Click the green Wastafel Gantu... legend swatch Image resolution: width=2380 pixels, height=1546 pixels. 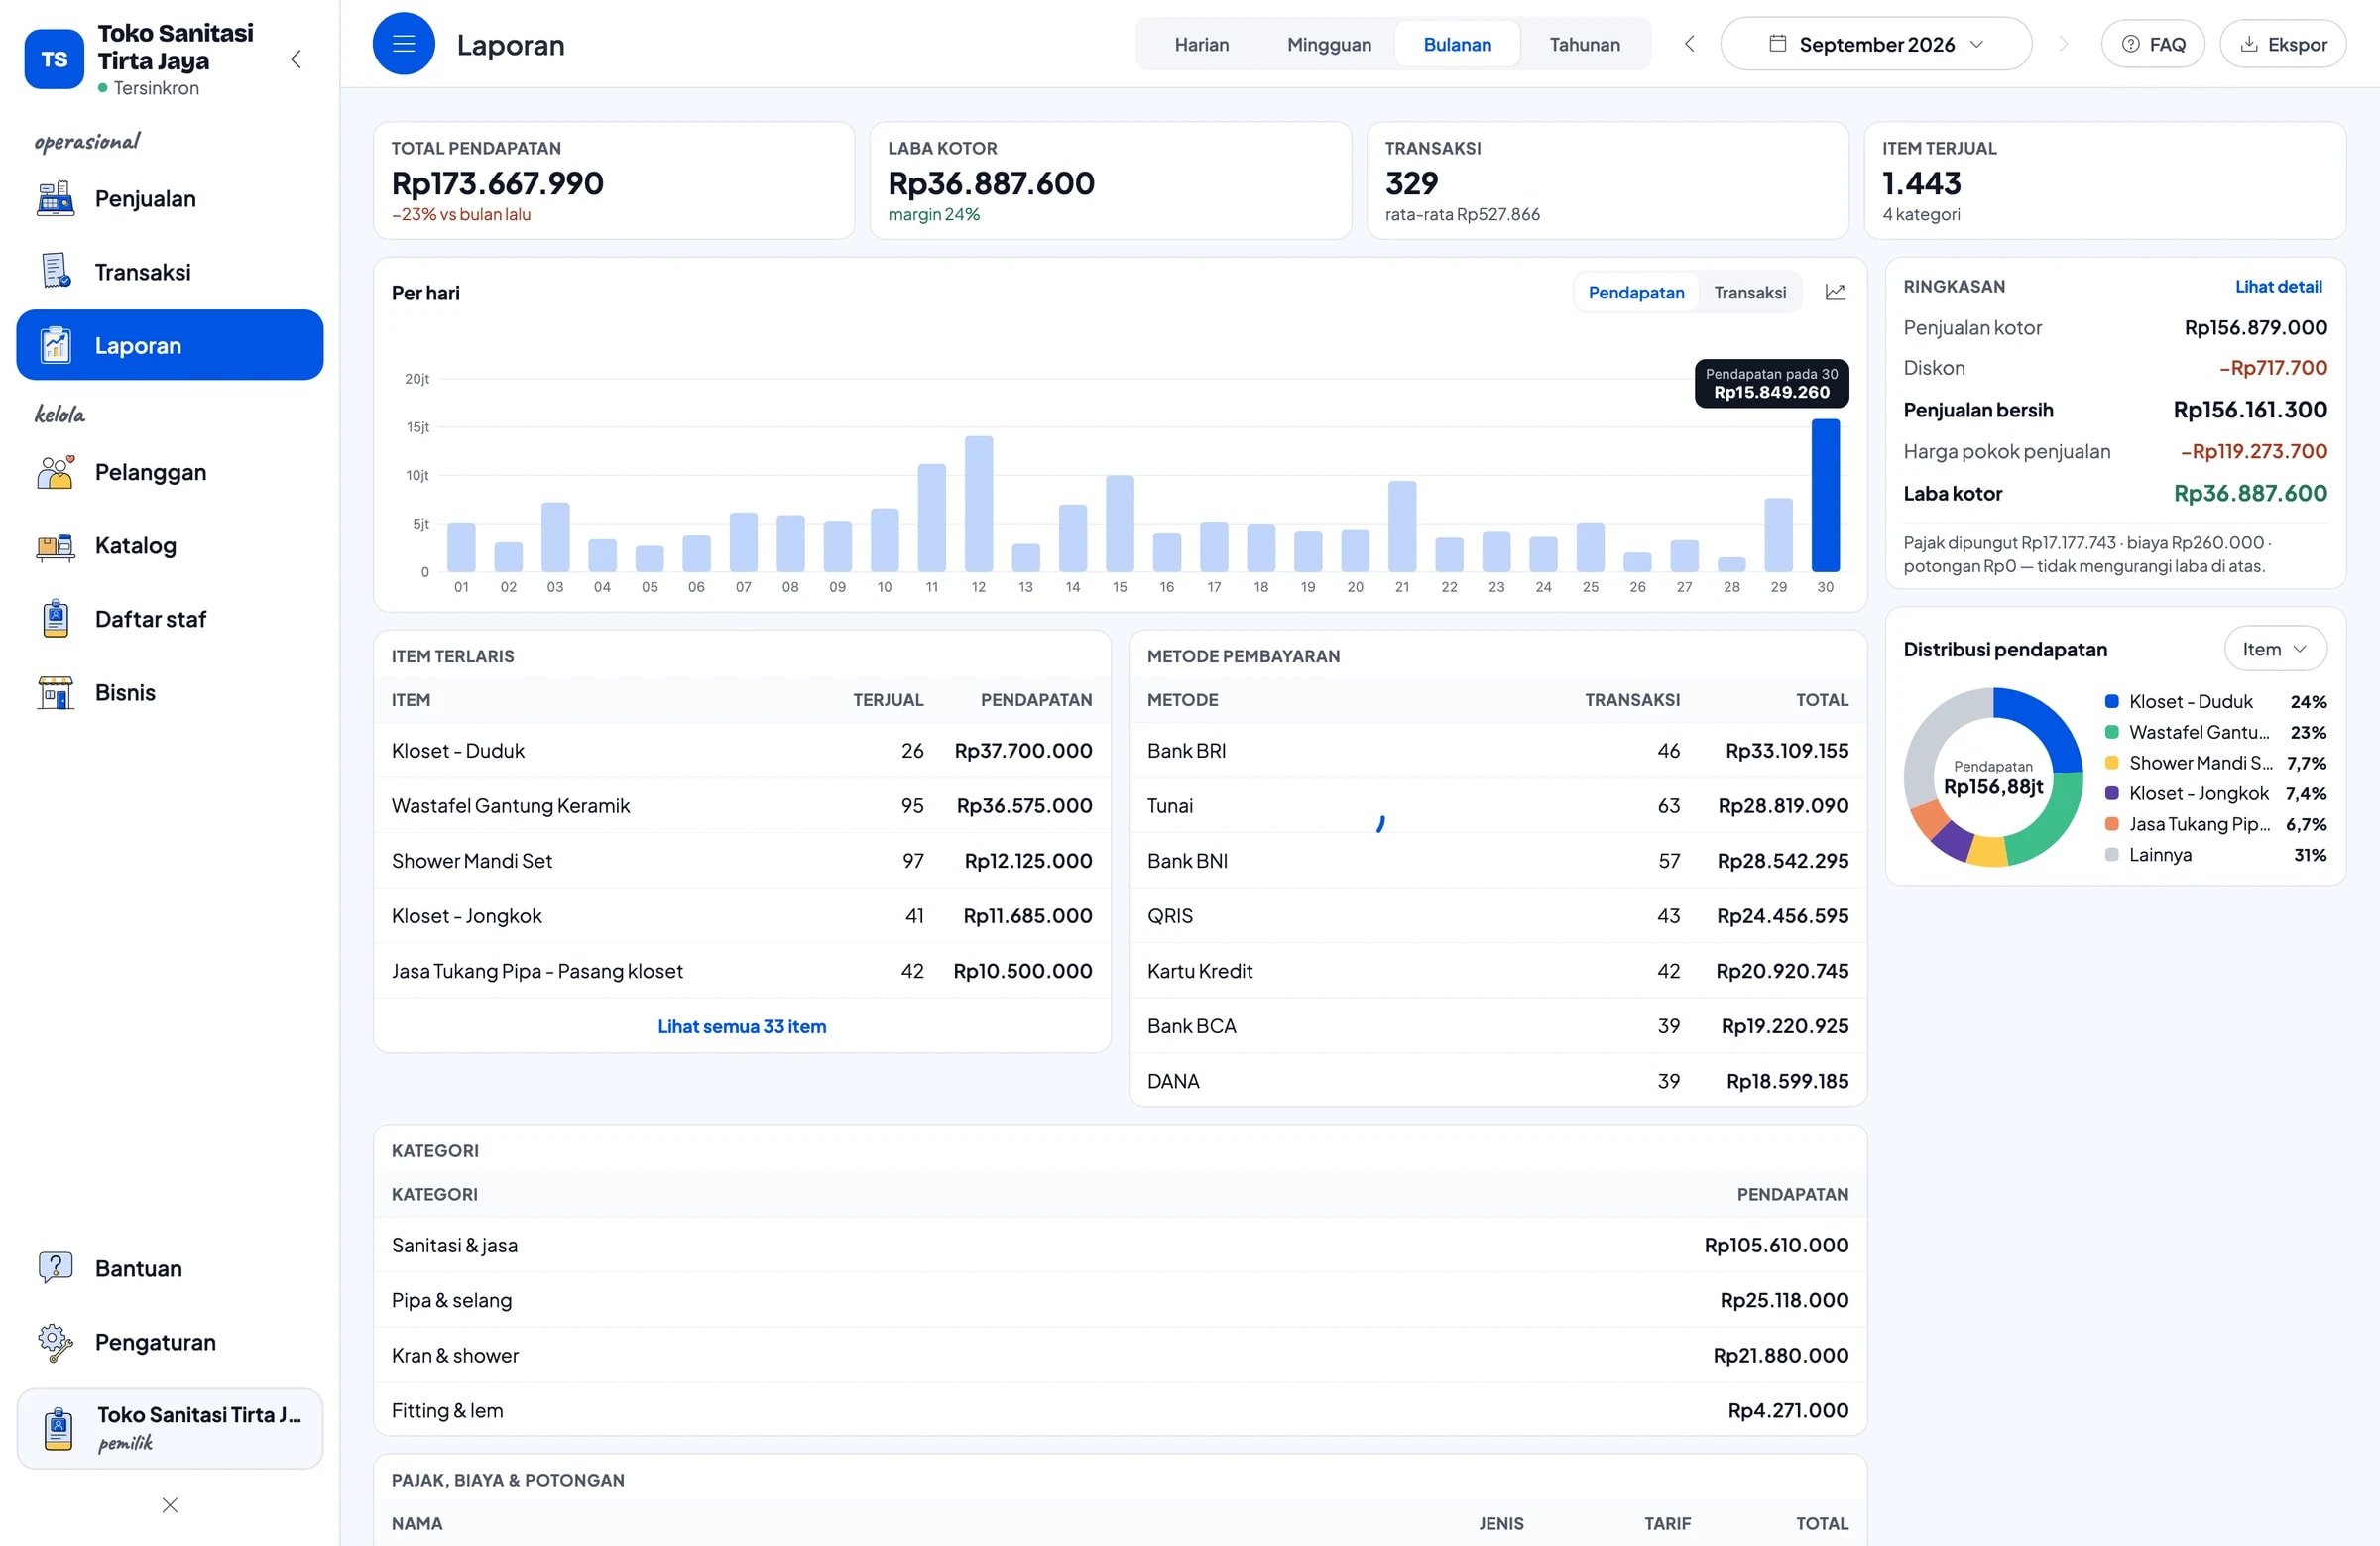pyautogui.click(x=2112, y=732)
